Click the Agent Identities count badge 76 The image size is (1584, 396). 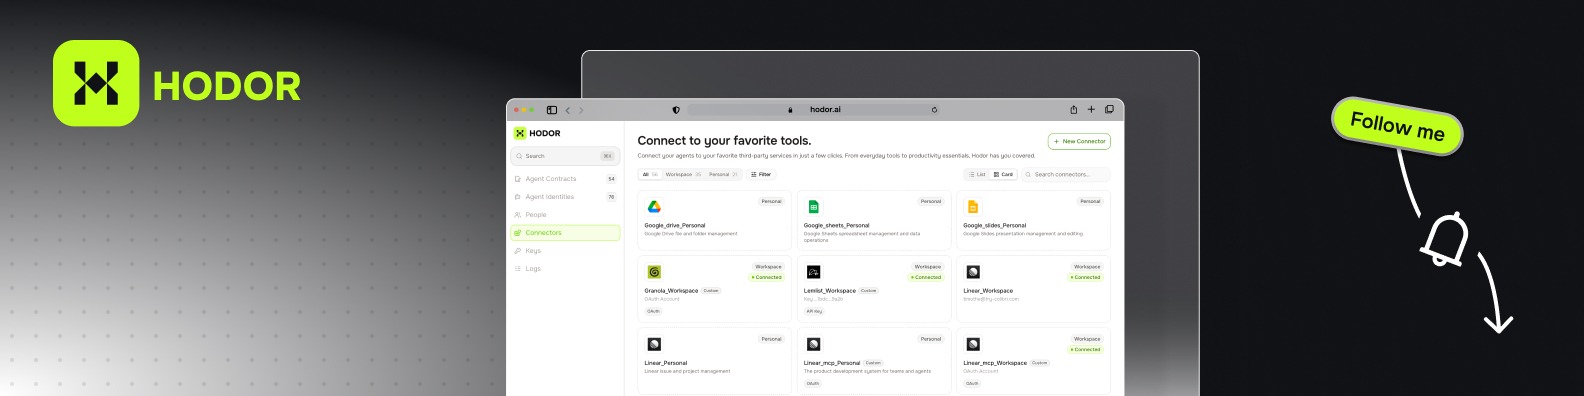click(x=611, y=197)
